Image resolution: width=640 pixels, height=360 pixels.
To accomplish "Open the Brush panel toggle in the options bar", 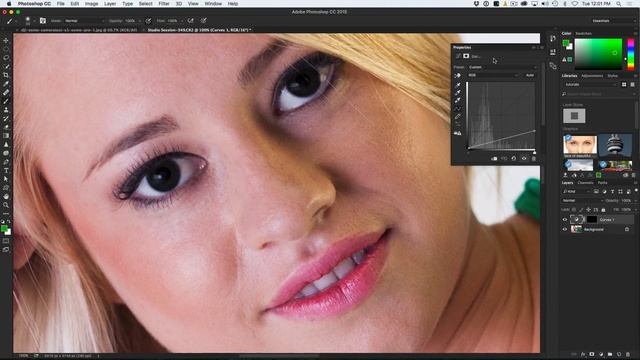I will 43,20.
